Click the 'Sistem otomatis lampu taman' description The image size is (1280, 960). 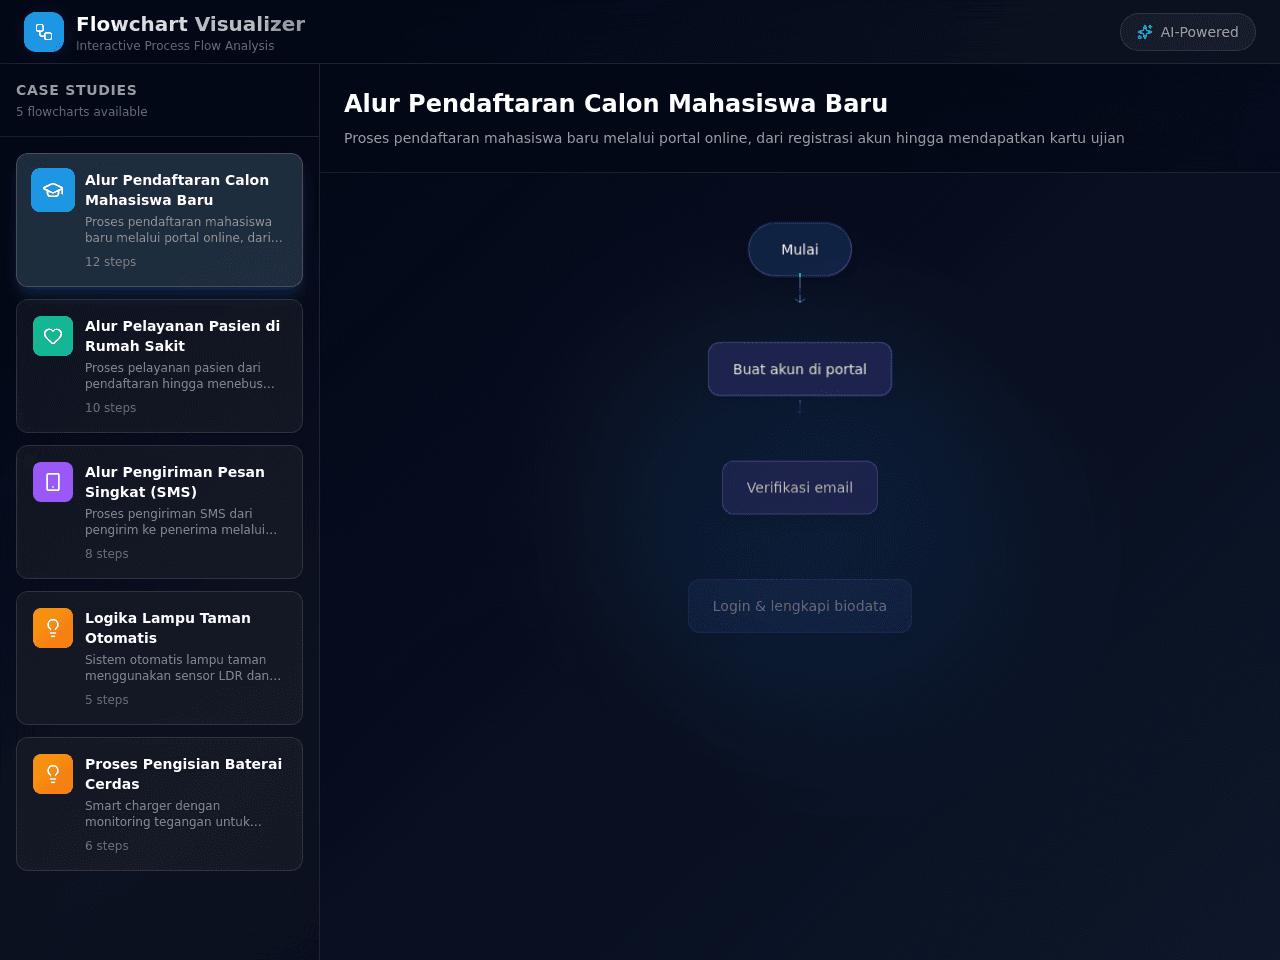coord(183,668)
